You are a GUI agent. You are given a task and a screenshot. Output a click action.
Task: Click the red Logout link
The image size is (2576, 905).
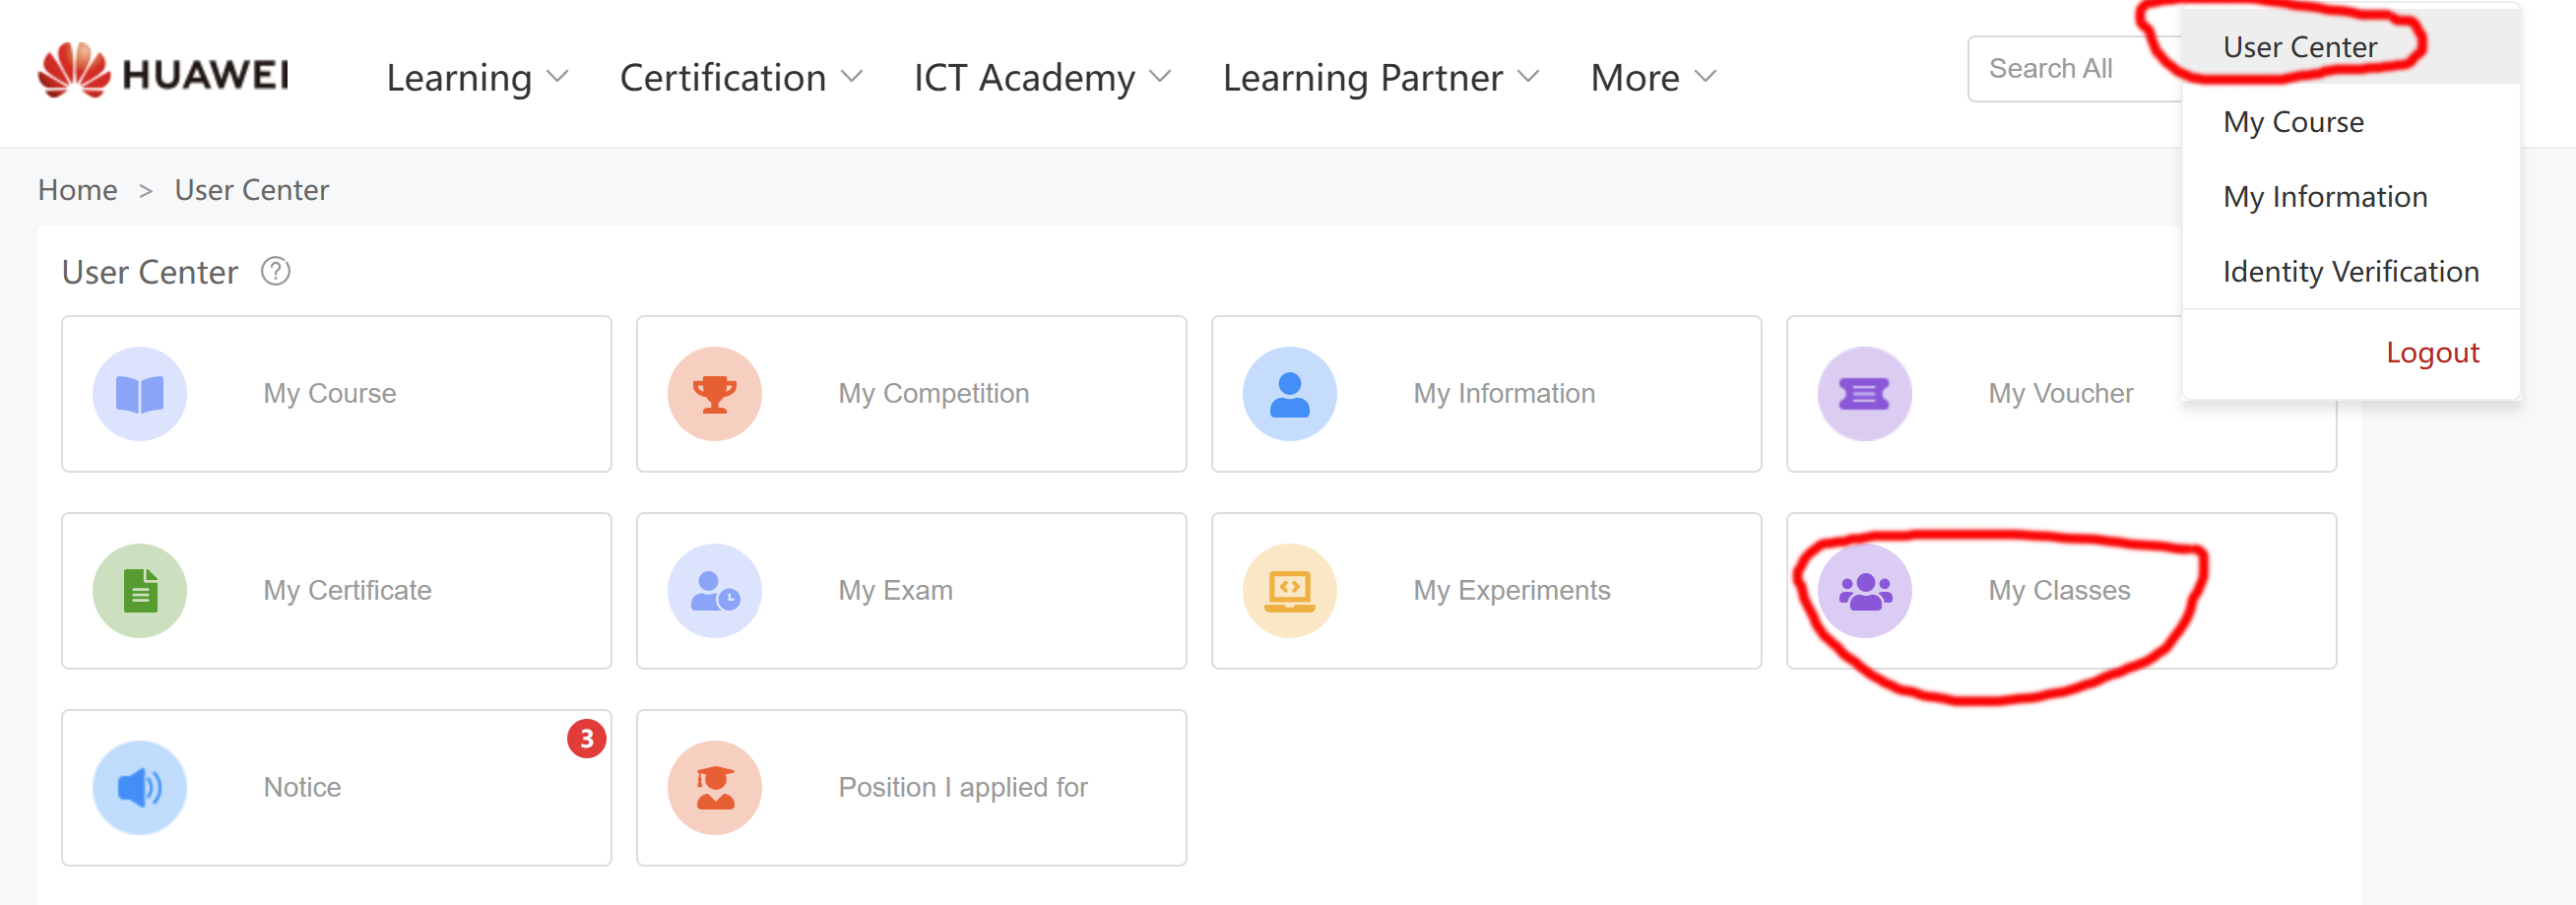pyautogui.click(x=2432, y=353)
